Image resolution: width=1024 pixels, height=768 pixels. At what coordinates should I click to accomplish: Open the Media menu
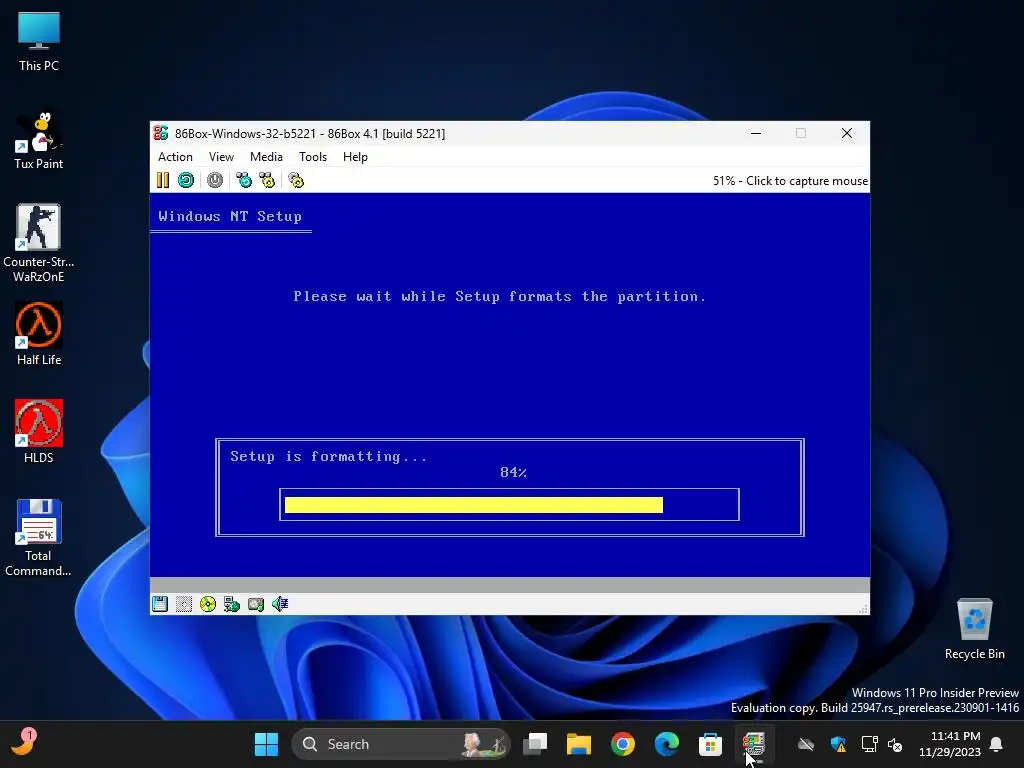point(266,157)
